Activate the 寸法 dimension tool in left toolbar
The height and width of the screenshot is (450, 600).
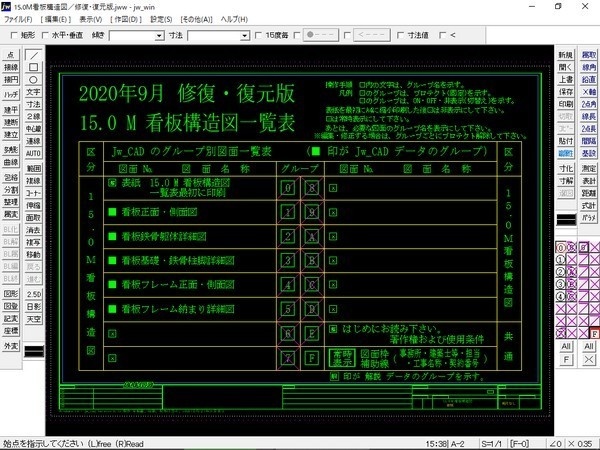click(x=33, y=104)
